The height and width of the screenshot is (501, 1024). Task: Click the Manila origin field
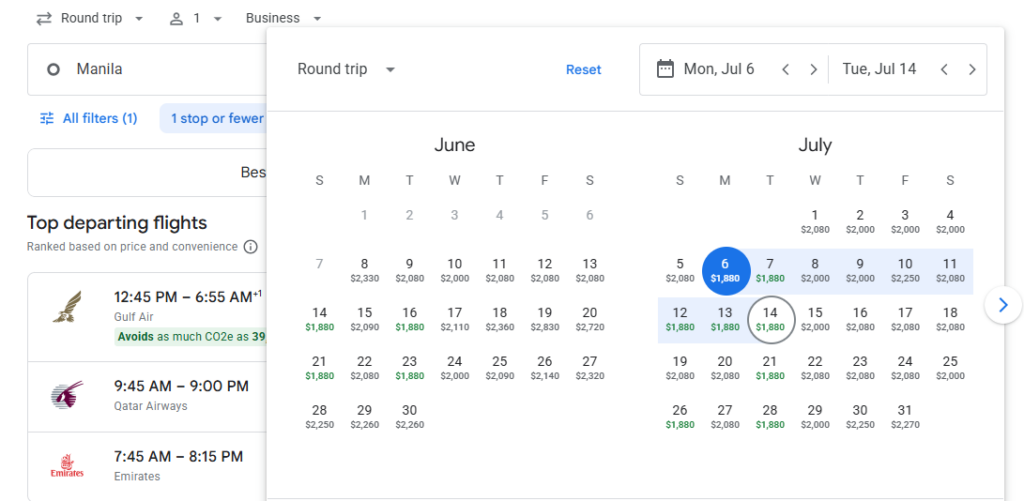147,69
